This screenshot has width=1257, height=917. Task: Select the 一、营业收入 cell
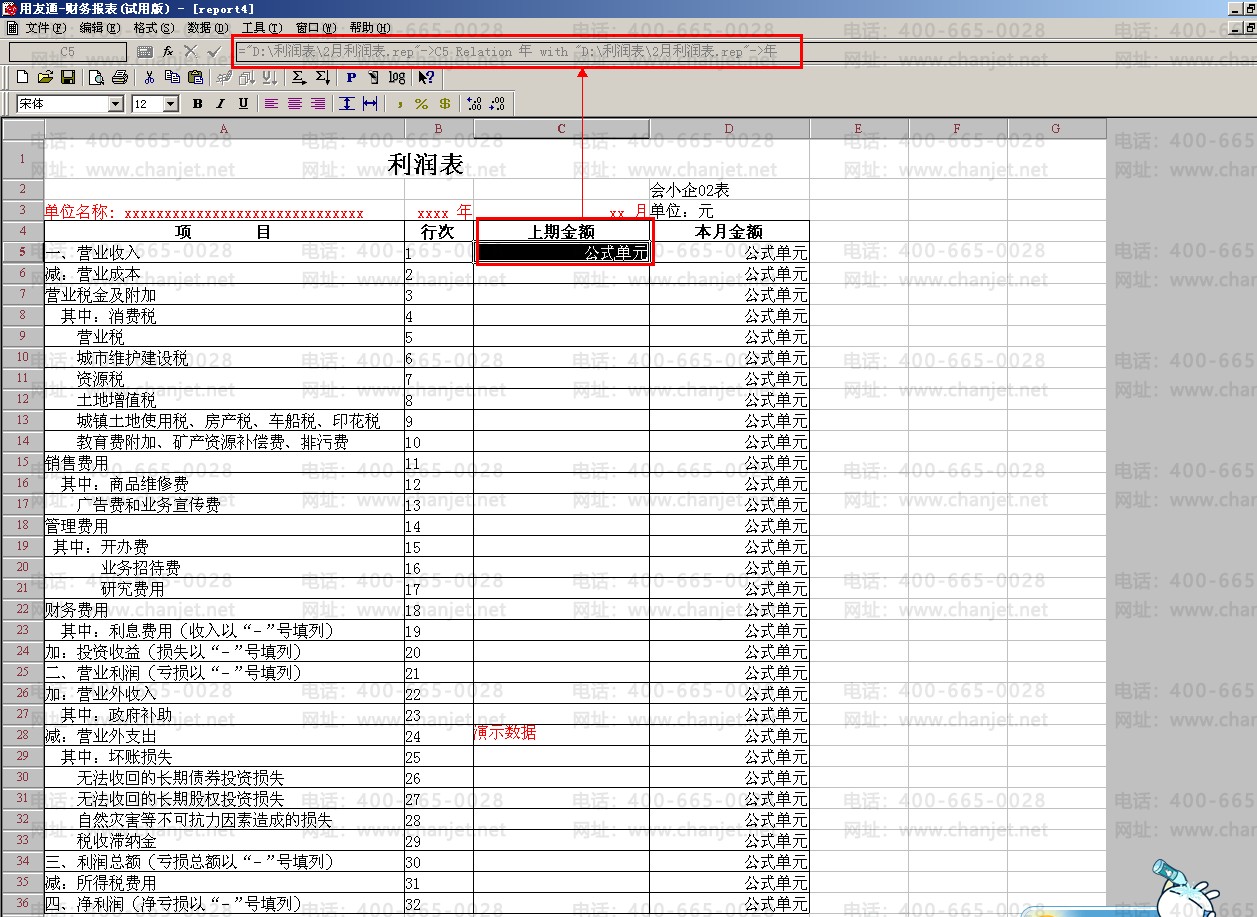224,252
